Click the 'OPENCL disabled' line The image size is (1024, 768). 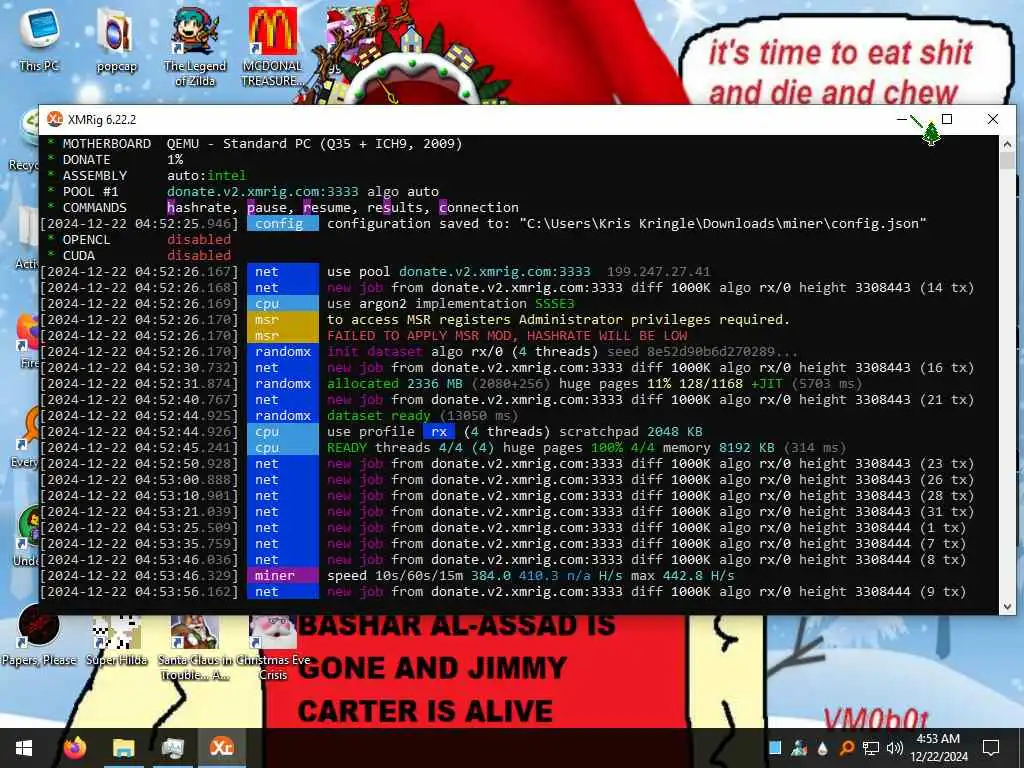point(139,240)
